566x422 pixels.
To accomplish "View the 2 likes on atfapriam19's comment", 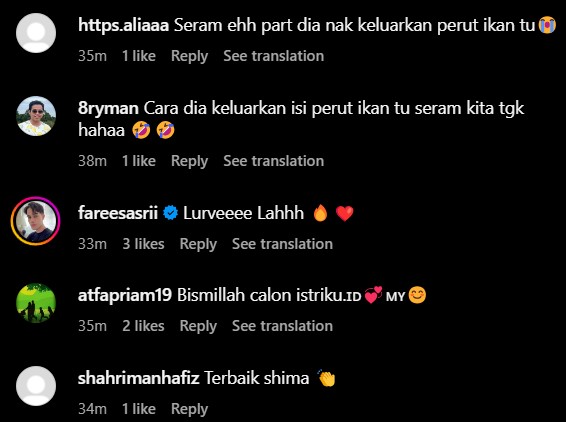I will 143,326.
